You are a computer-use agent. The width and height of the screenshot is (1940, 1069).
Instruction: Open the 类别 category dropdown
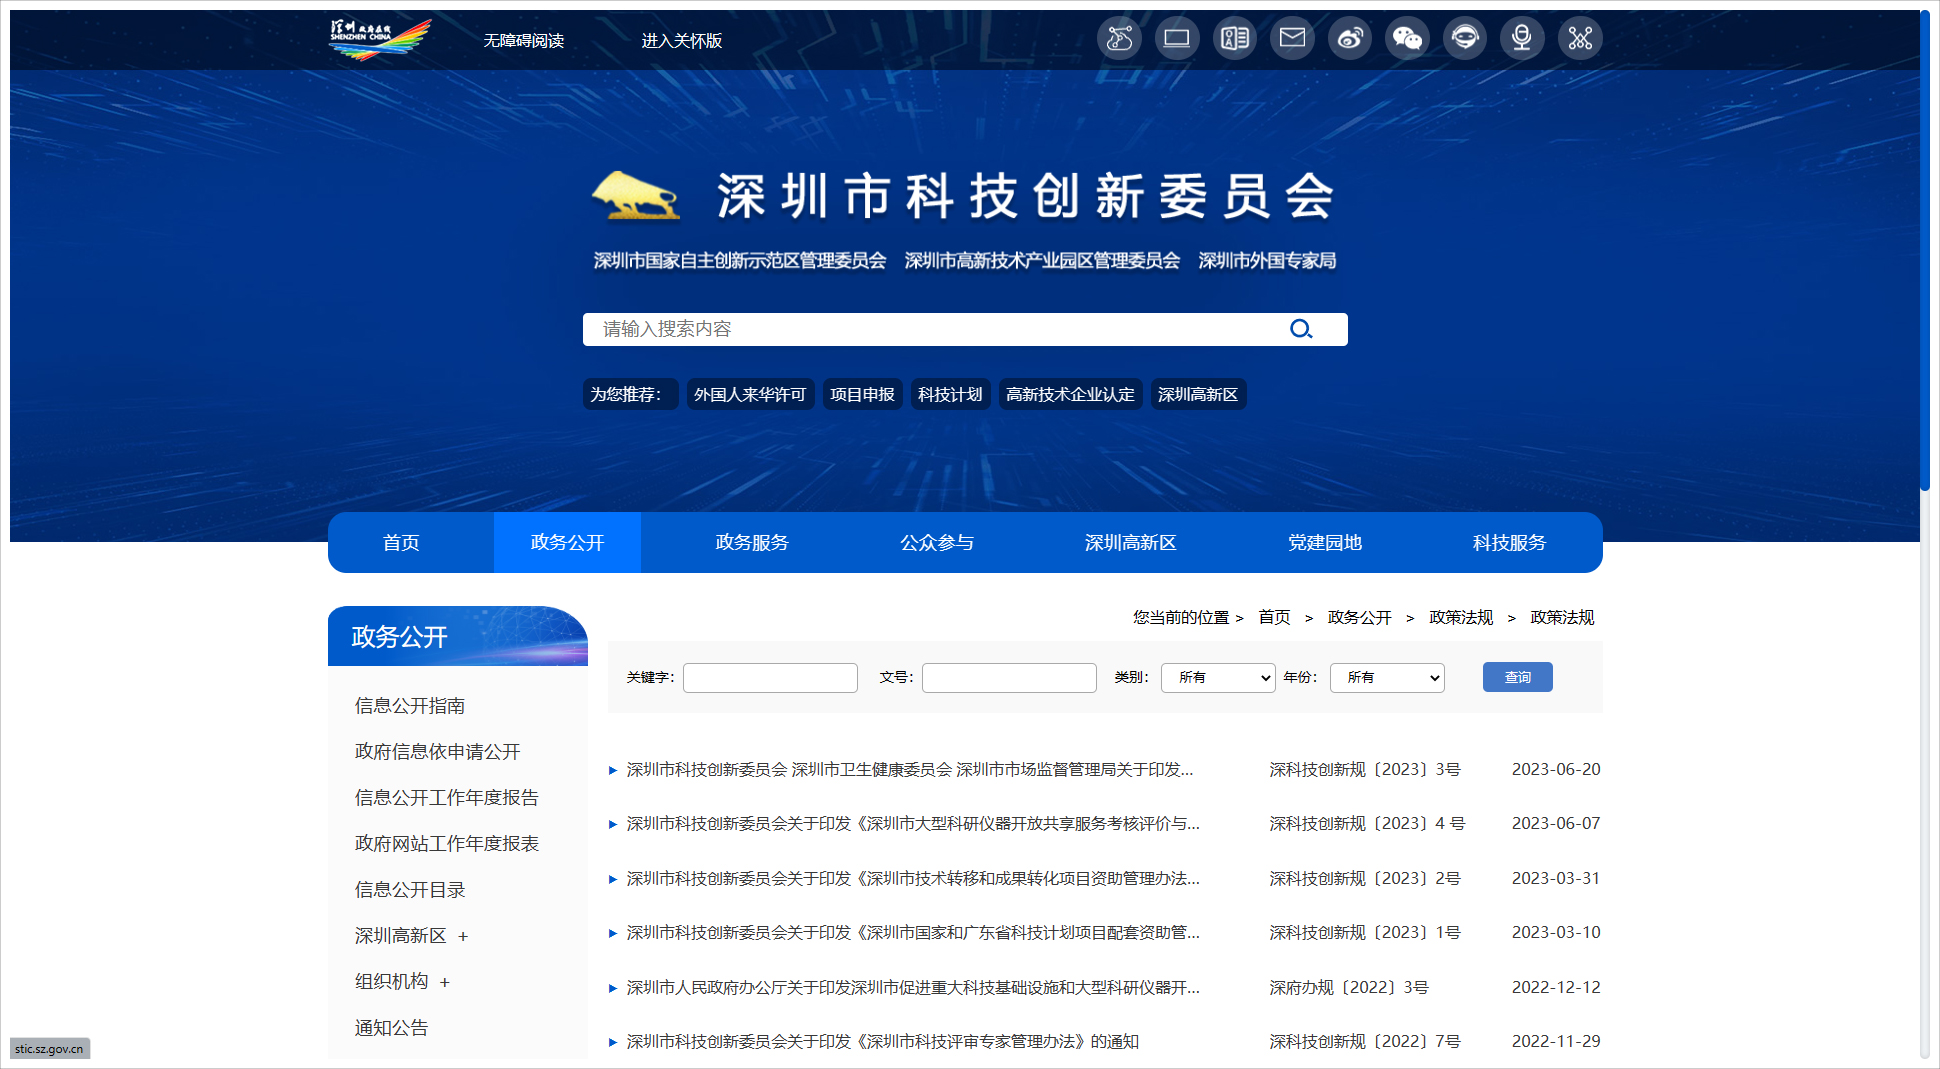1217,678
